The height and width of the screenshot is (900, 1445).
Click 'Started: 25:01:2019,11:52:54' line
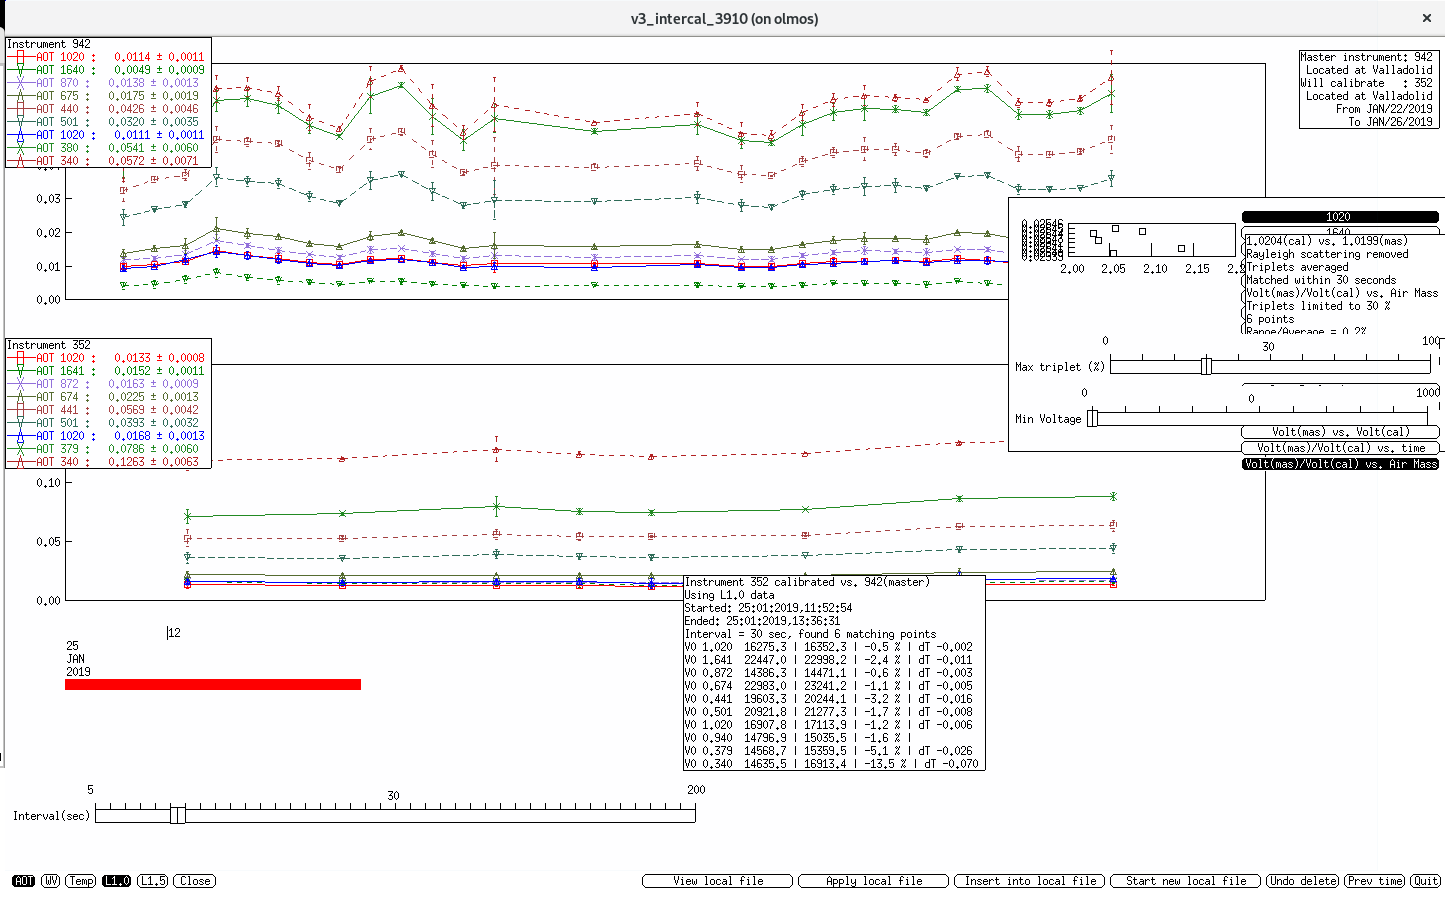click(768, 608)
